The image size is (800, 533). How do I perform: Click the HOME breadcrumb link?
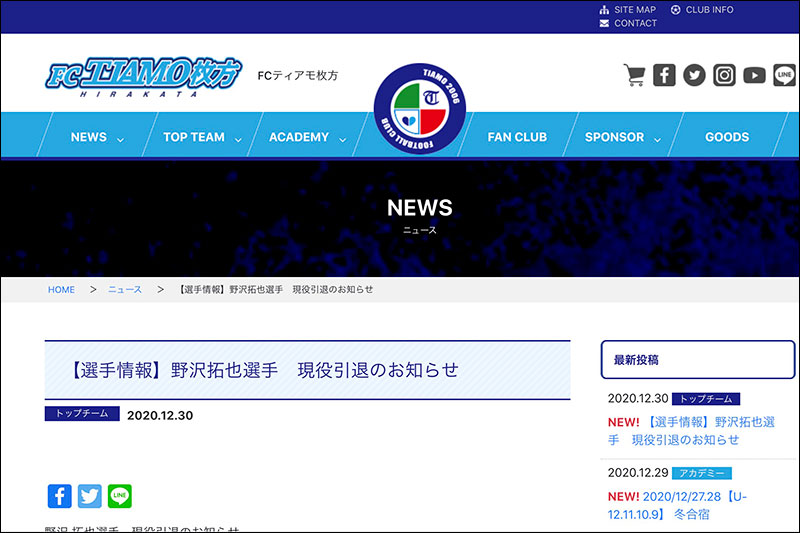pyautogui.click(x=61, y=290)
